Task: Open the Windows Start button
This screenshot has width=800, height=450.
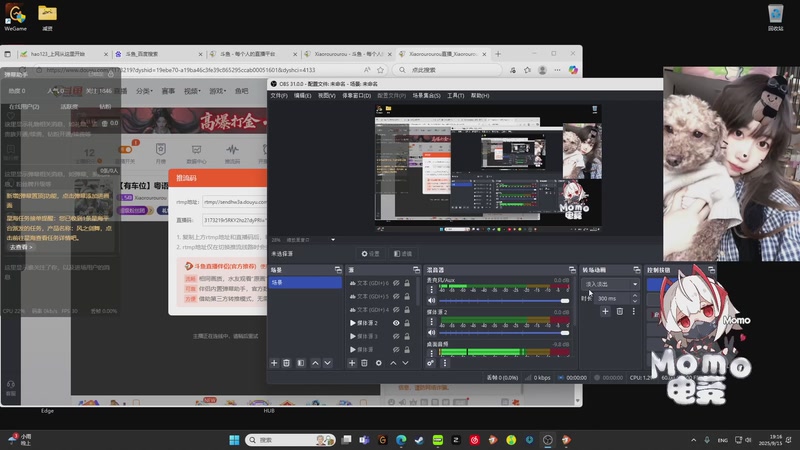Action: pos(234,440)
